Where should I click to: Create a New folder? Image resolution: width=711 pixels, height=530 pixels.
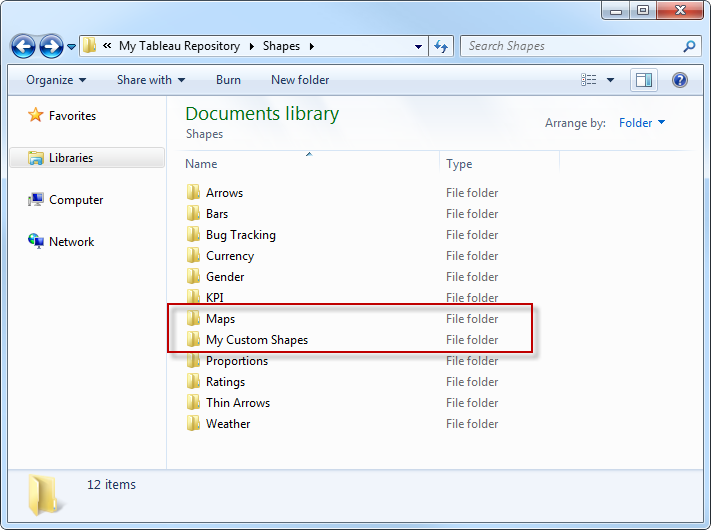(300, 80)
